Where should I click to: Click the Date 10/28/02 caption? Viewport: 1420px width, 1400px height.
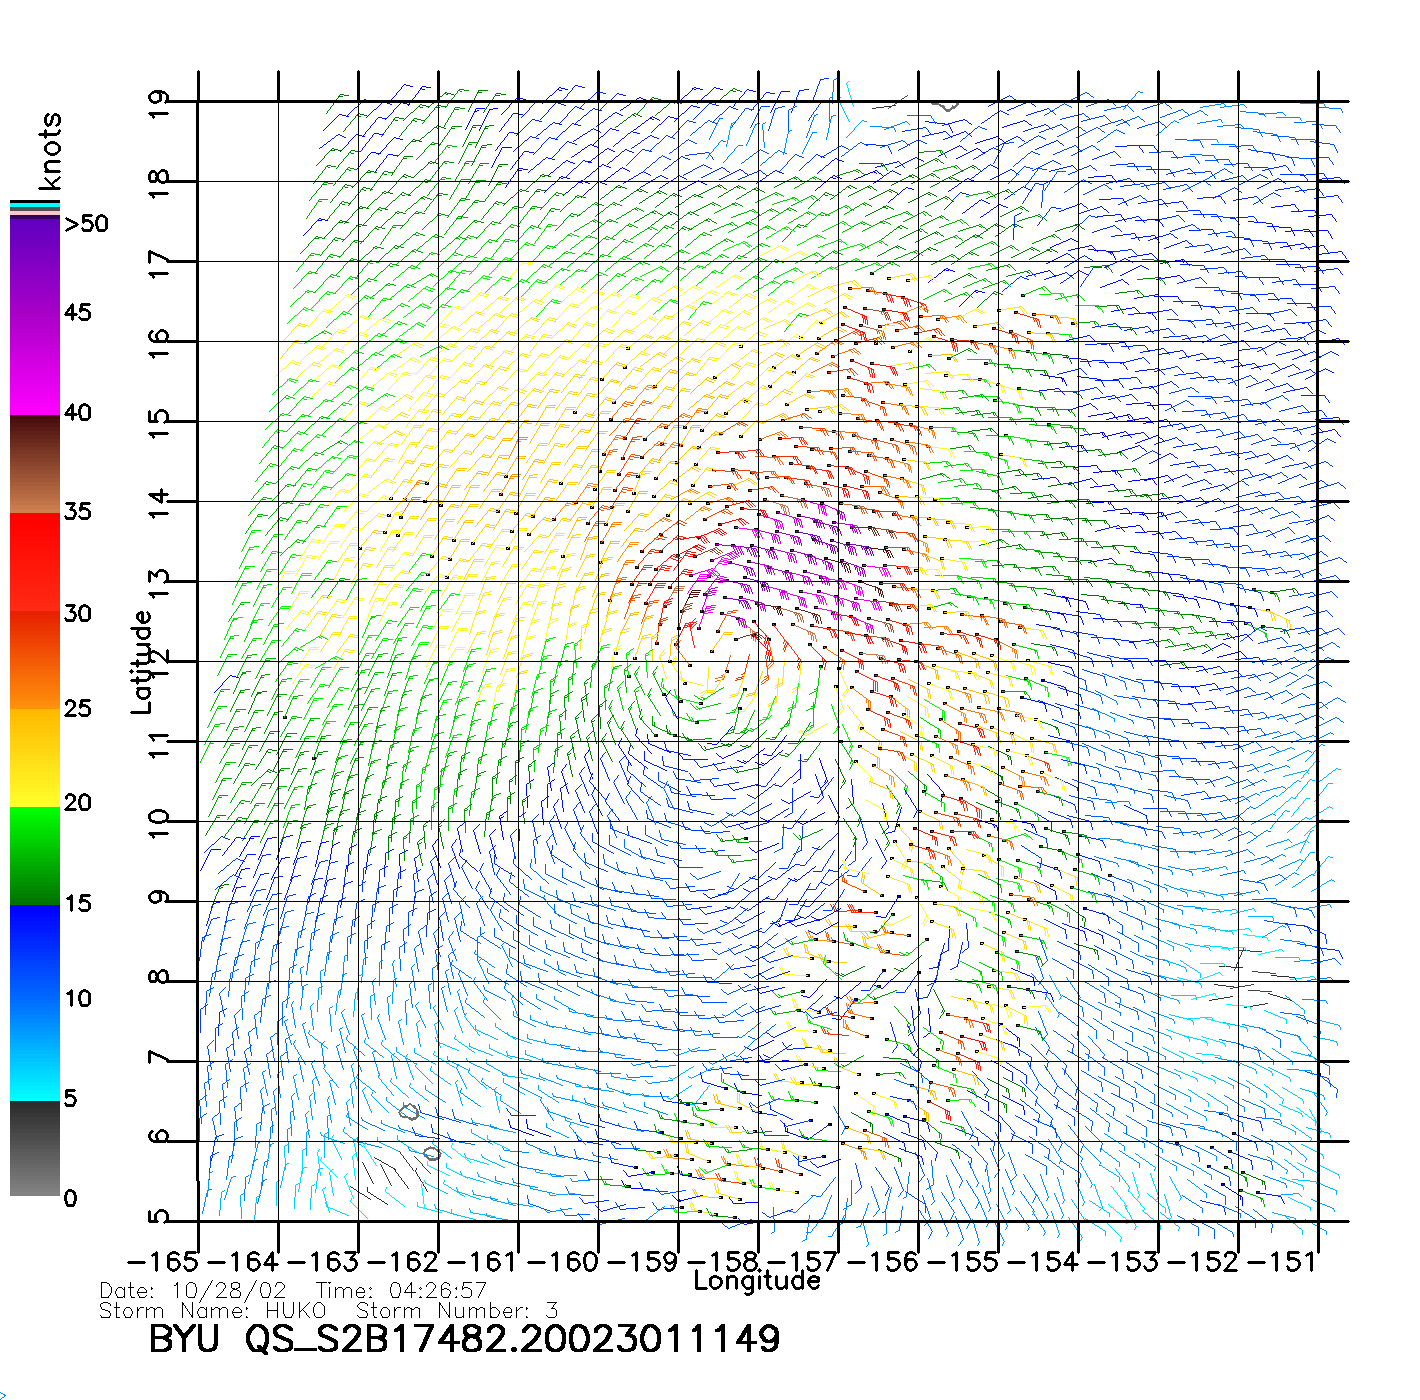coord(193,1290)
